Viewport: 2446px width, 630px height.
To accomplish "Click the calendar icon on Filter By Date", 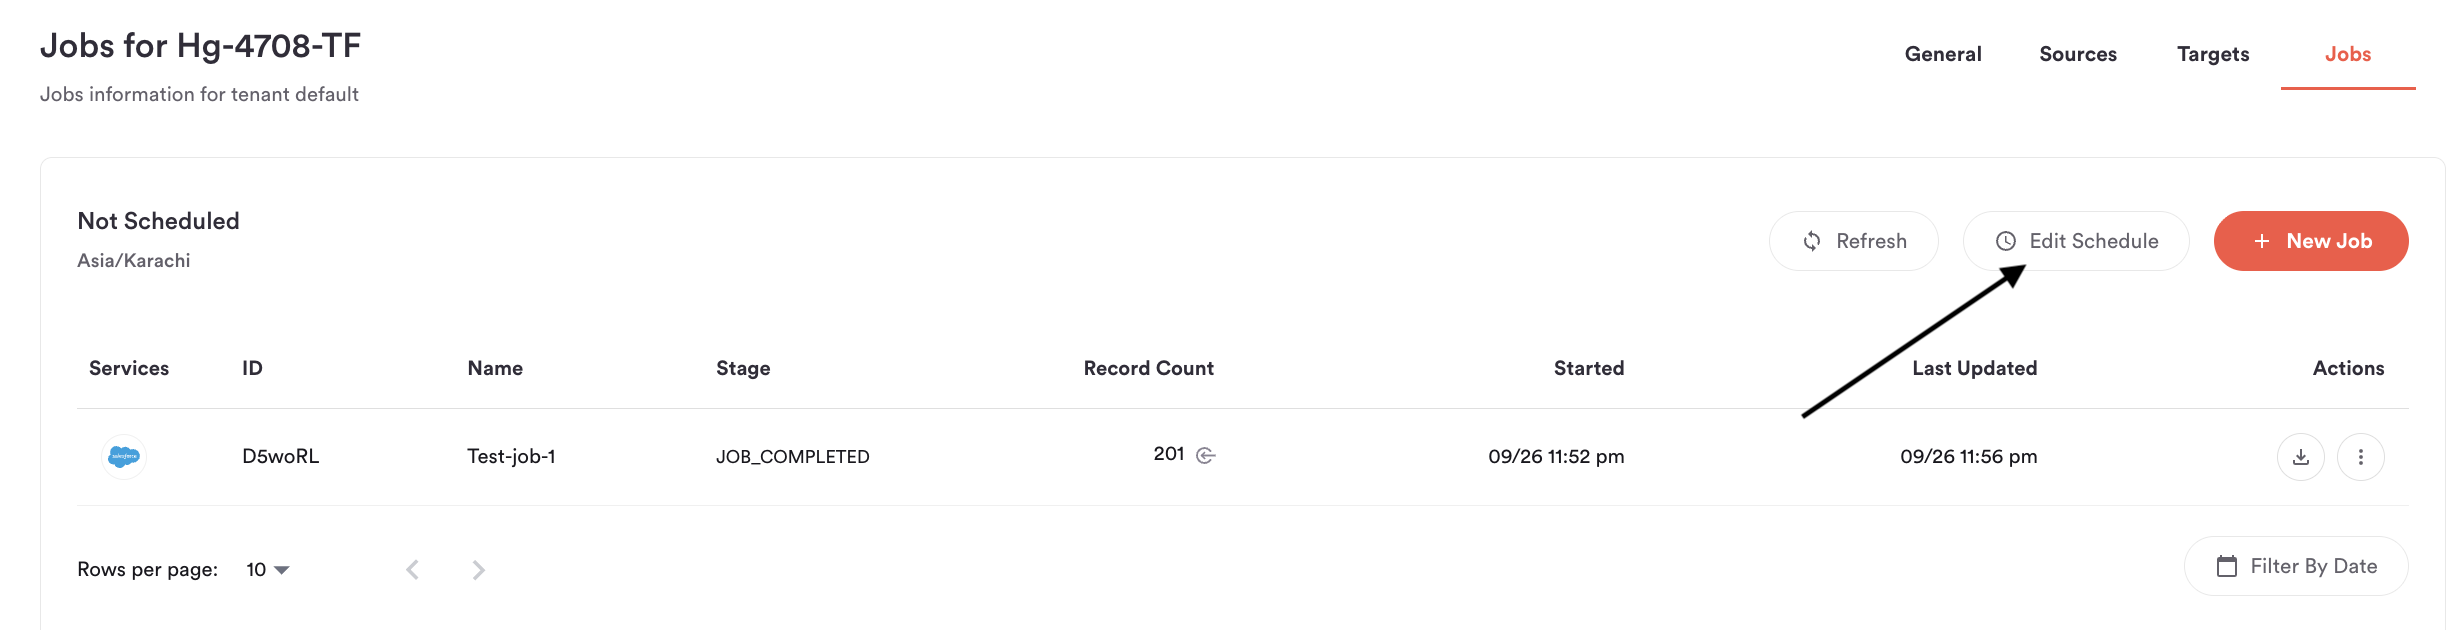I will tap(2225, 566).
